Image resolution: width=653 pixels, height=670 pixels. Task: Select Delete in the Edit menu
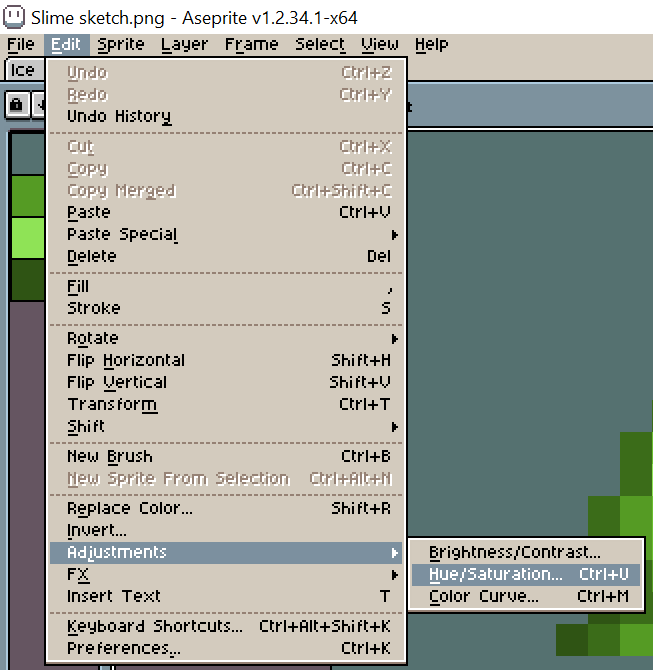click(x=226, y=256)
